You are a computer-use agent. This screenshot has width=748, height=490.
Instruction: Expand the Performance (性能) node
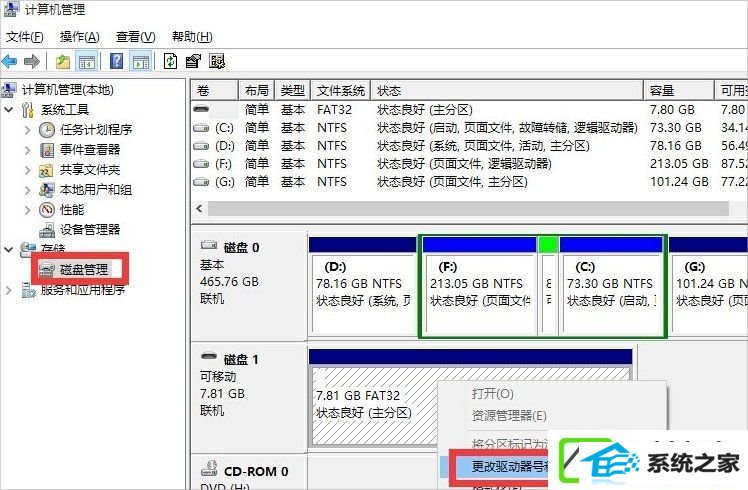click(28, 210)
